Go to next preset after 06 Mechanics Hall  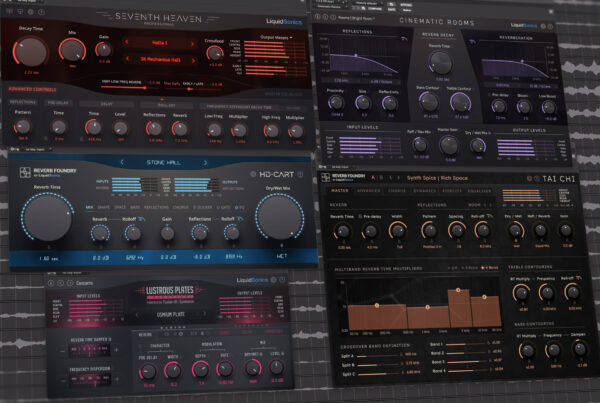click(x=194, y=61)
